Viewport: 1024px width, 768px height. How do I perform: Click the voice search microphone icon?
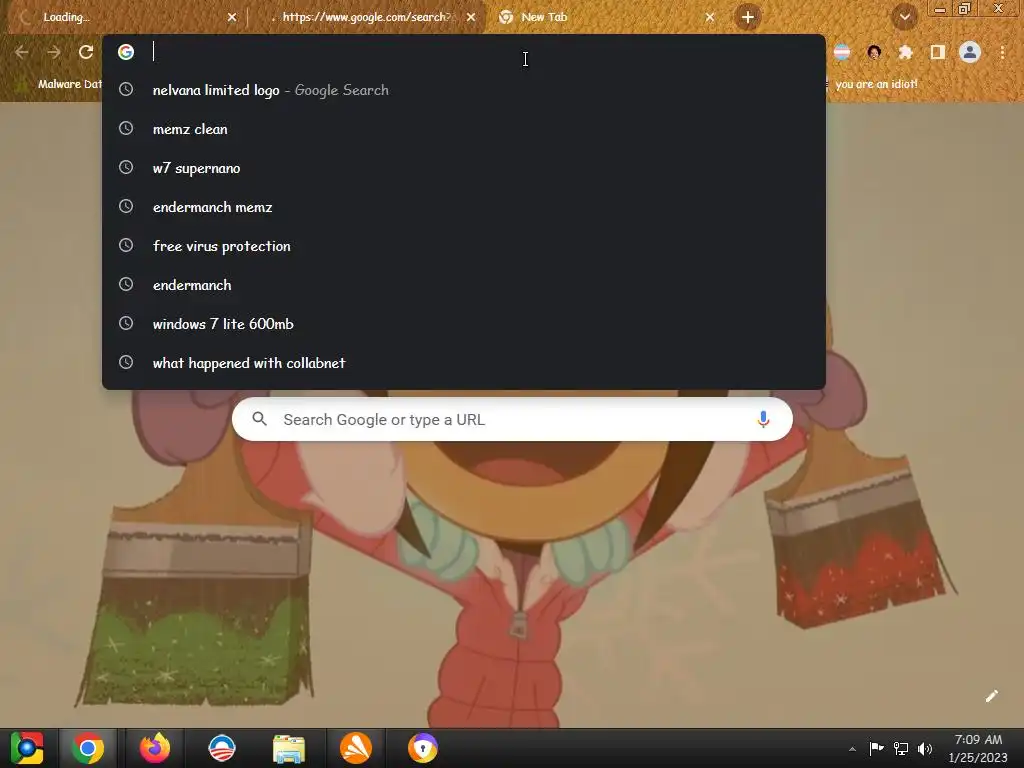pos(763,419)
